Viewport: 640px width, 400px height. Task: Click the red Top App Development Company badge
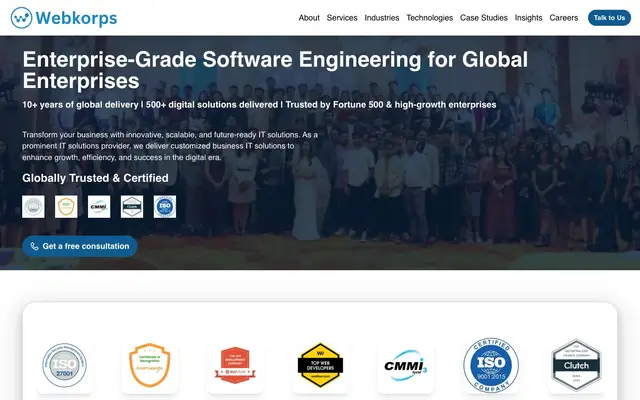pyautogui.click(x=235, y=365)
